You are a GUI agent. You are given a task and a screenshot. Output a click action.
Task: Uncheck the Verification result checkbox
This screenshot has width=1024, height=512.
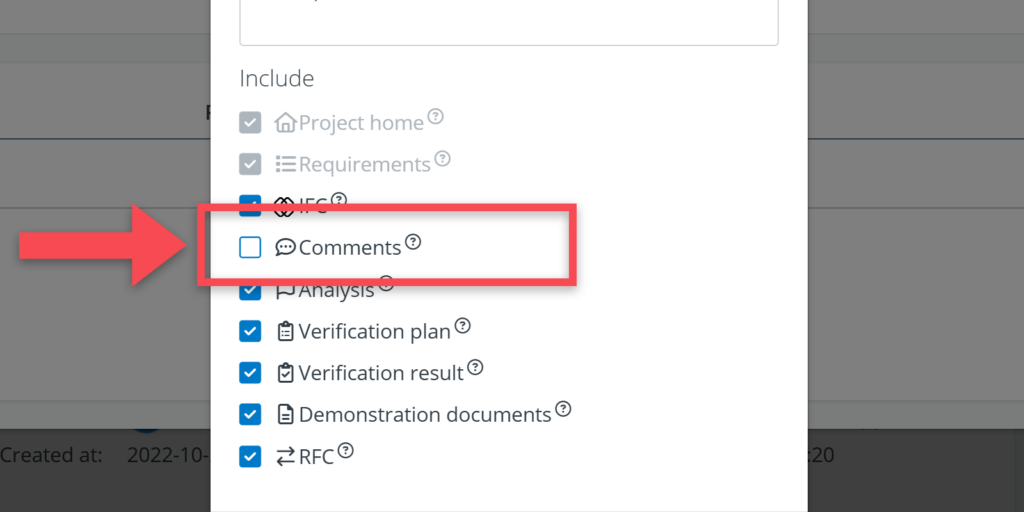point(250,373)
